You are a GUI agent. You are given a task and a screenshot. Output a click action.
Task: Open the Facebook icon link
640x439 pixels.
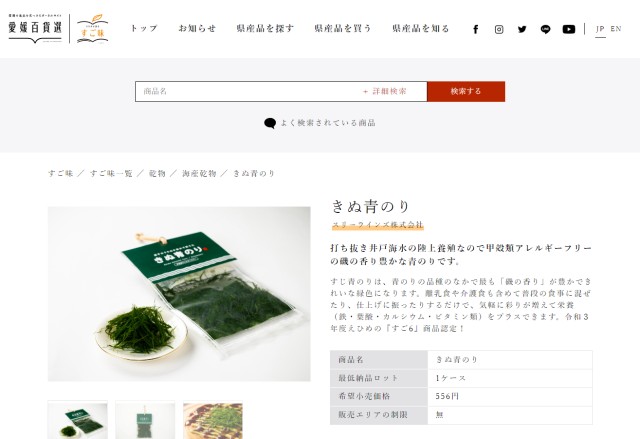(x=476, y=29)
